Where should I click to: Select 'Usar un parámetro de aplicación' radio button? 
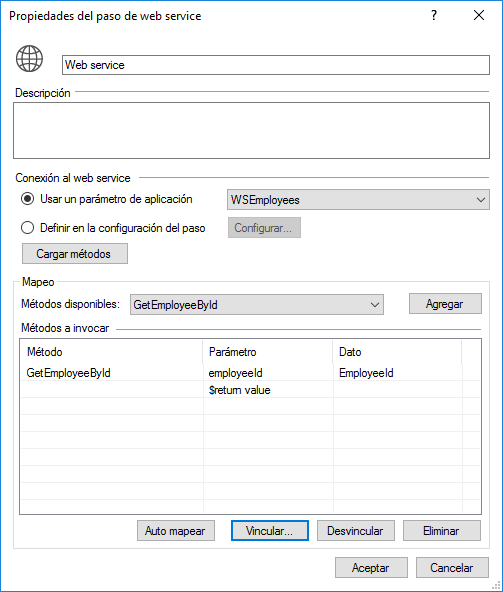[28, 199]
